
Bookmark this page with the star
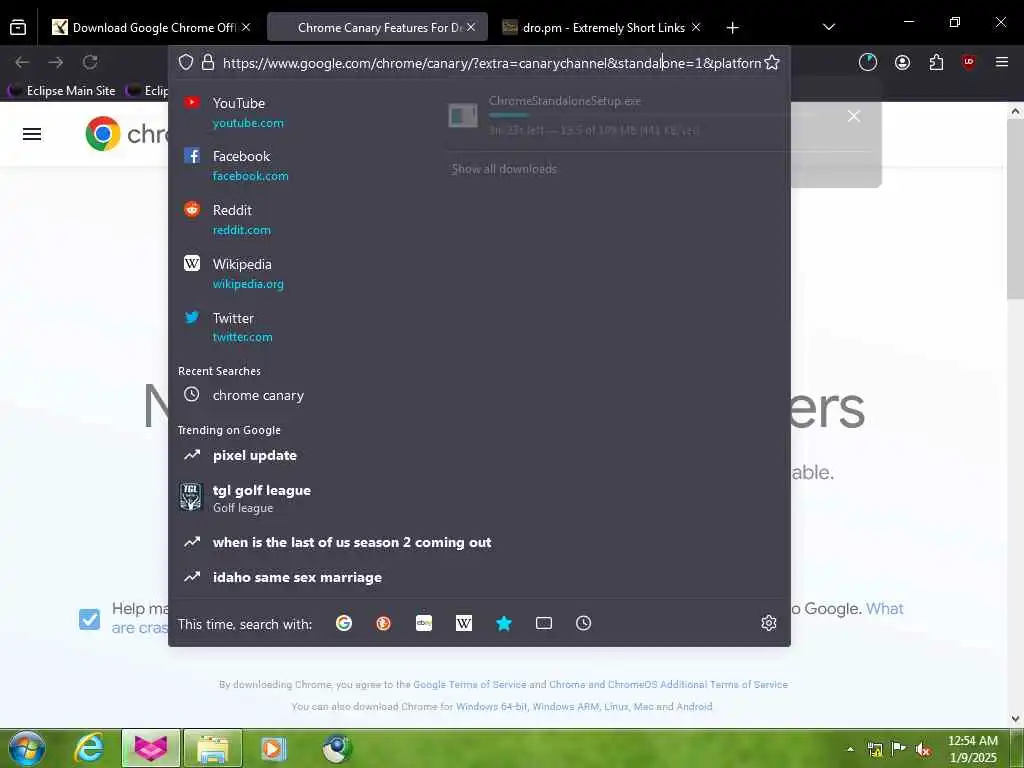(772, 63)
